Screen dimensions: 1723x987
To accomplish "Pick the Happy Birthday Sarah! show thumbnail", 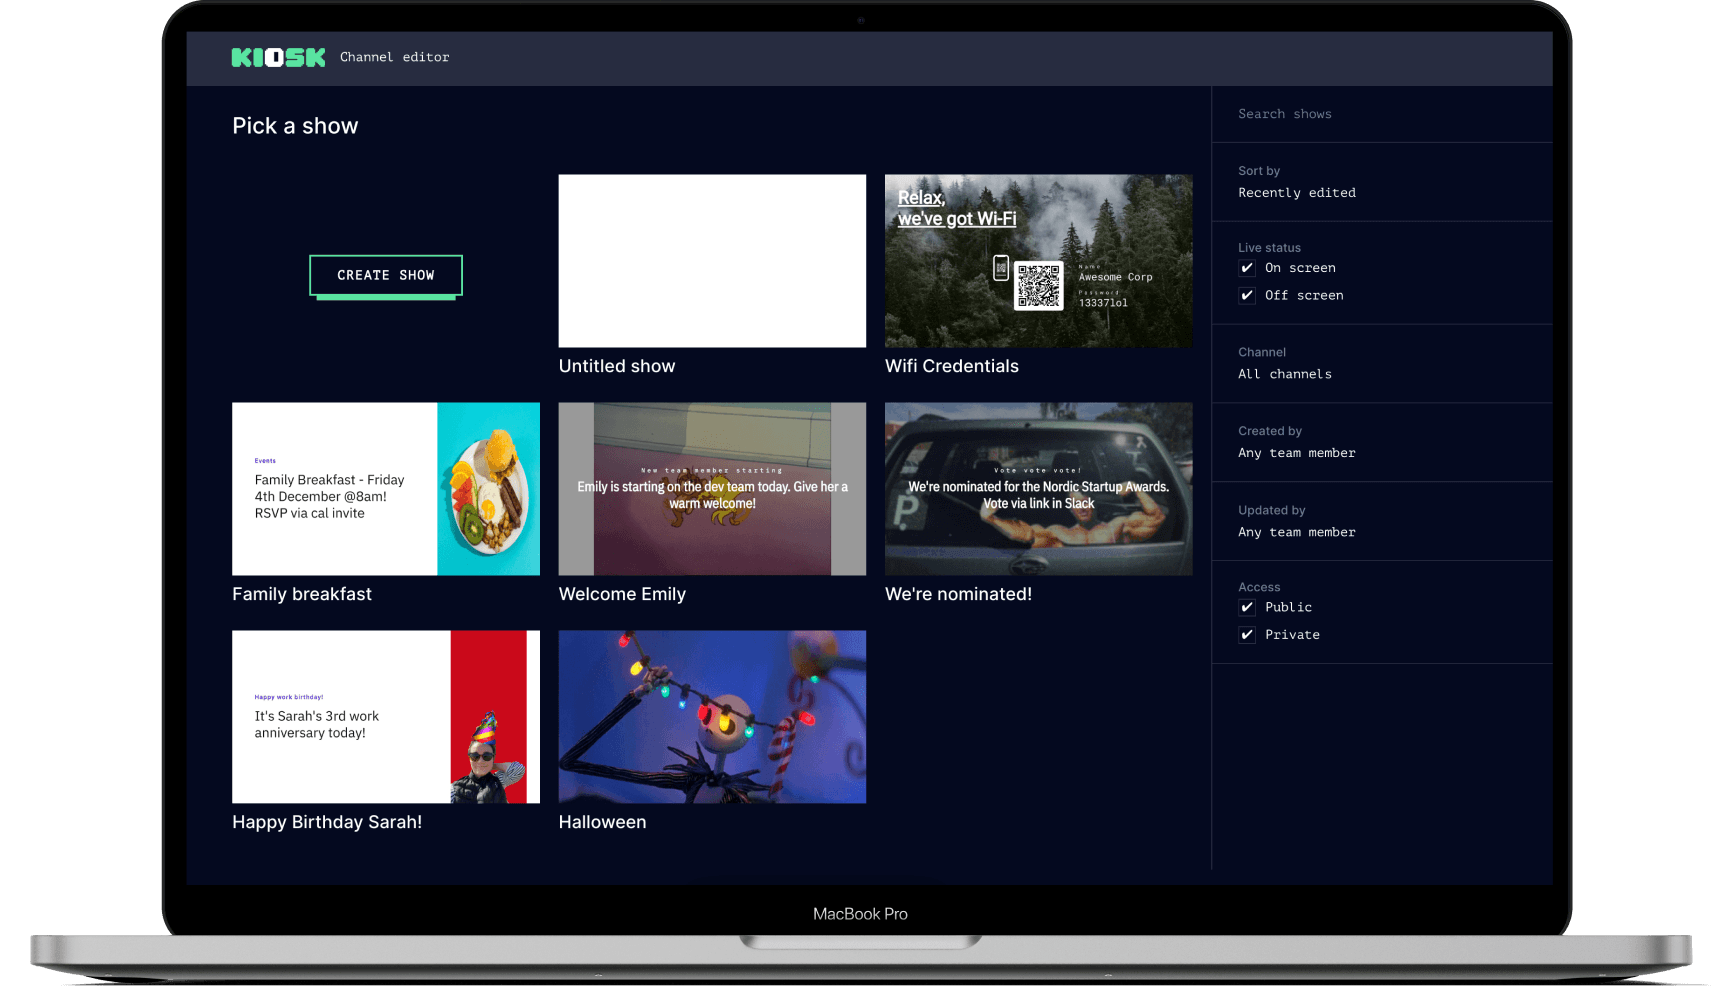I will click(386, 717).
